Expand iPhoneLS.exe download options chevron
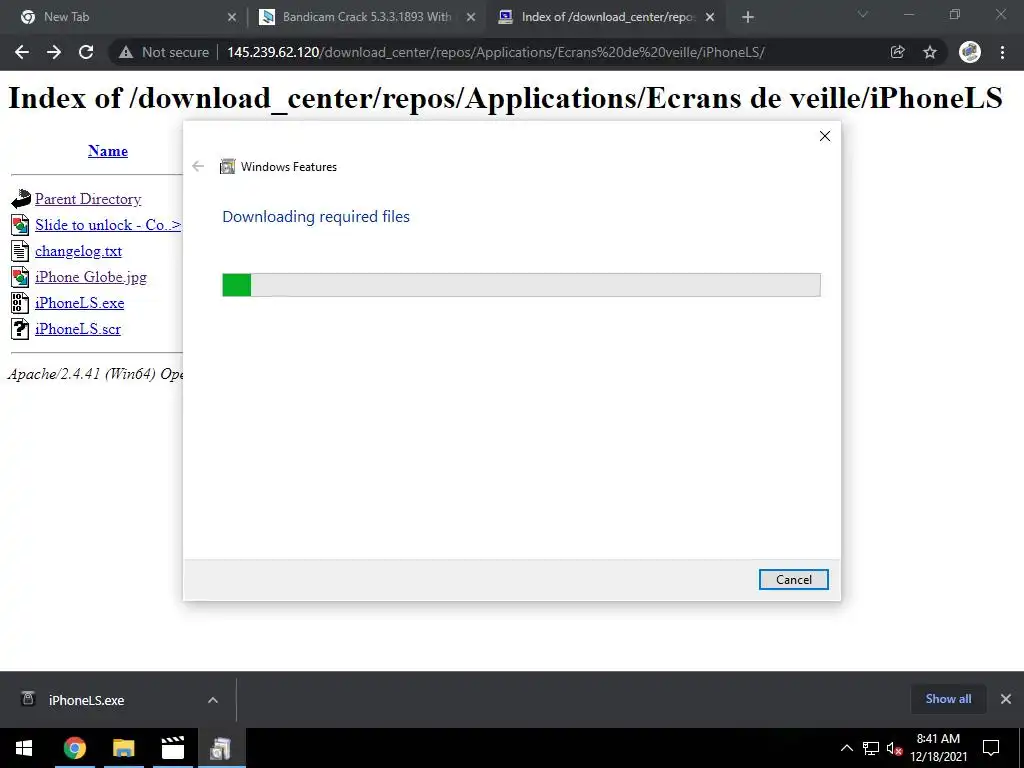The height and width of the screenshot is (768, 1024). click(213, 700)
